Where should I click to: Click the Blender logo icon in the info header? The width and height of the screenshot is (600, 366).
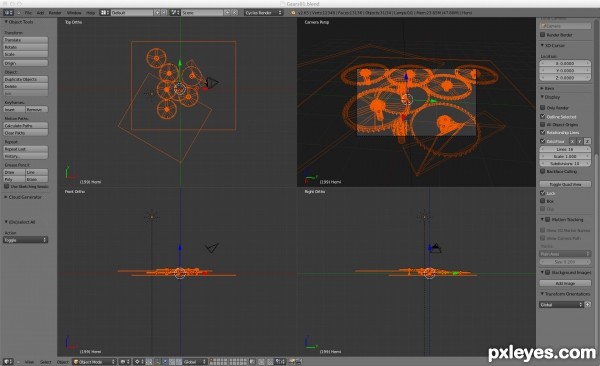pyautogui.click(x=293, y=13)
